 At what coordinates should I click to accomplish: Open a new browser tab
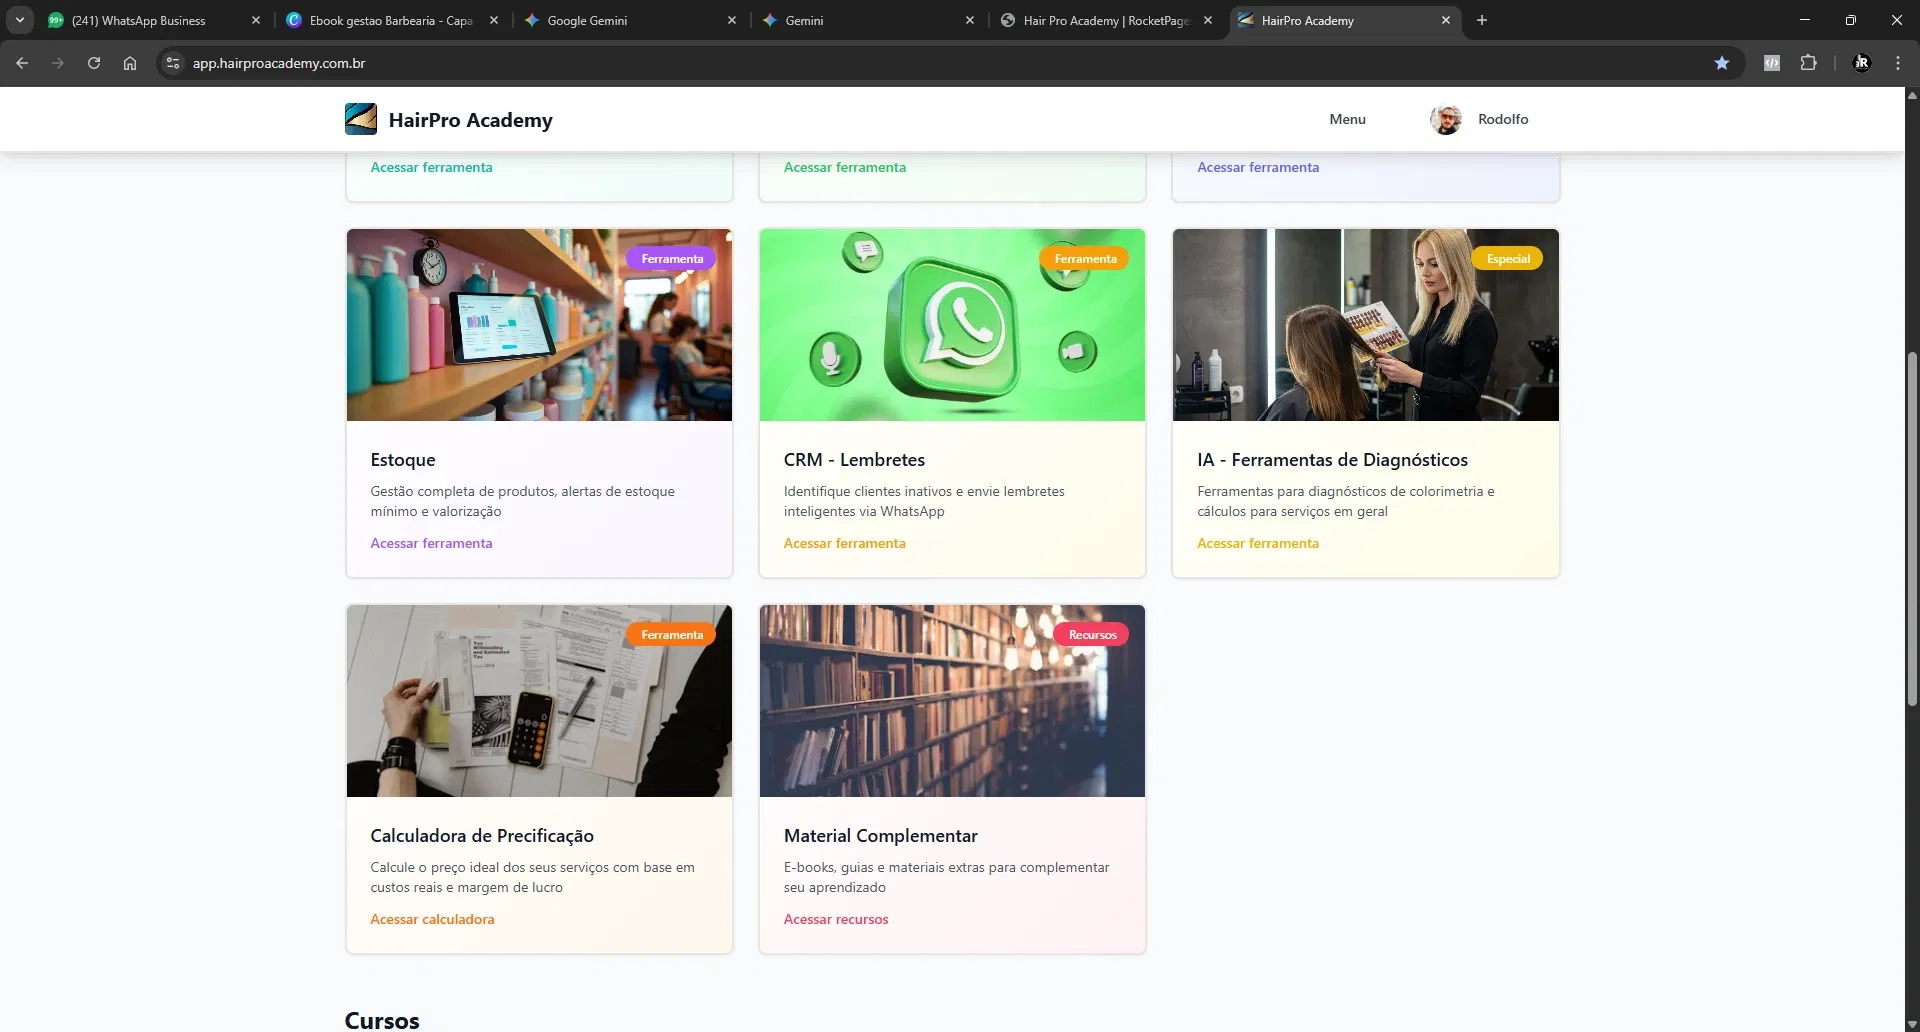point(1482,20)
